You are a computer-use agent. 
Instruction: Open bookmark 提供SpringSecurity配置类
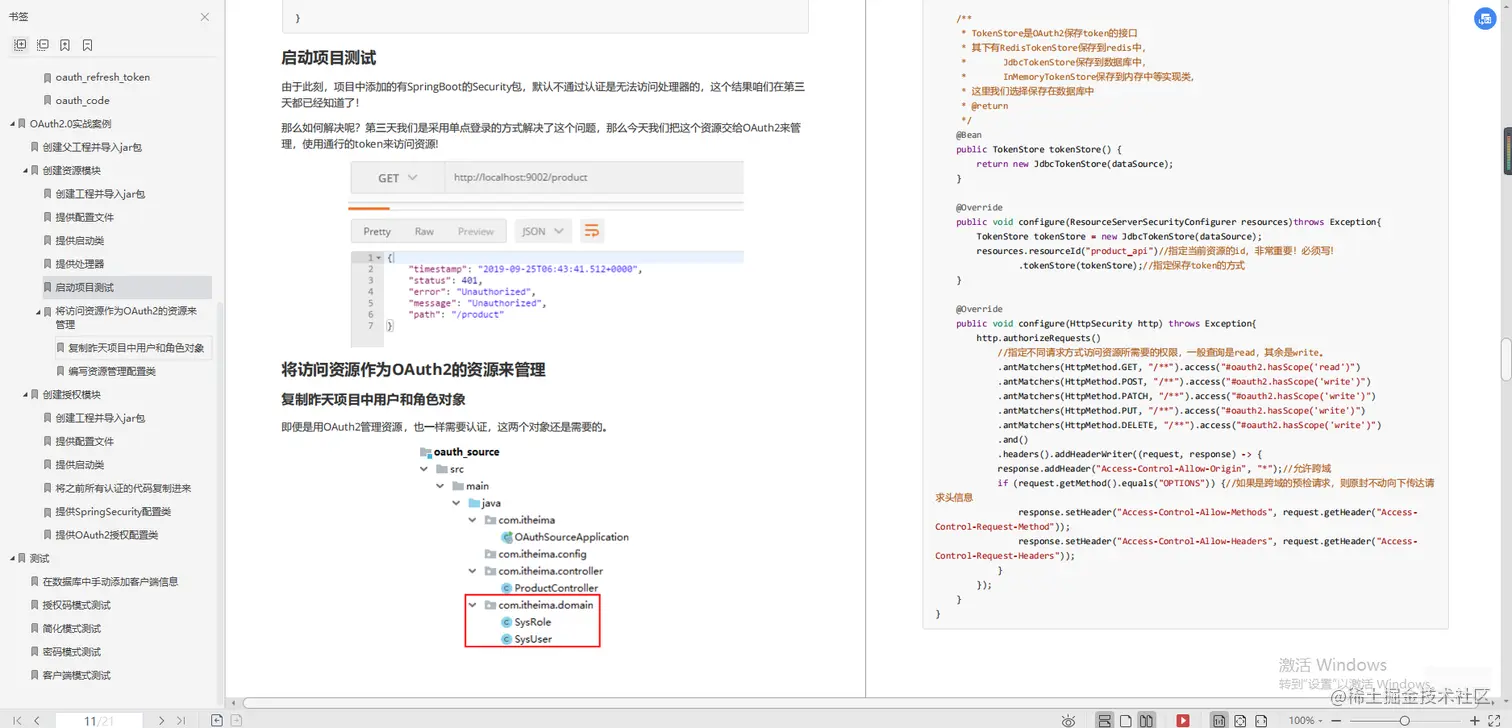113,512
